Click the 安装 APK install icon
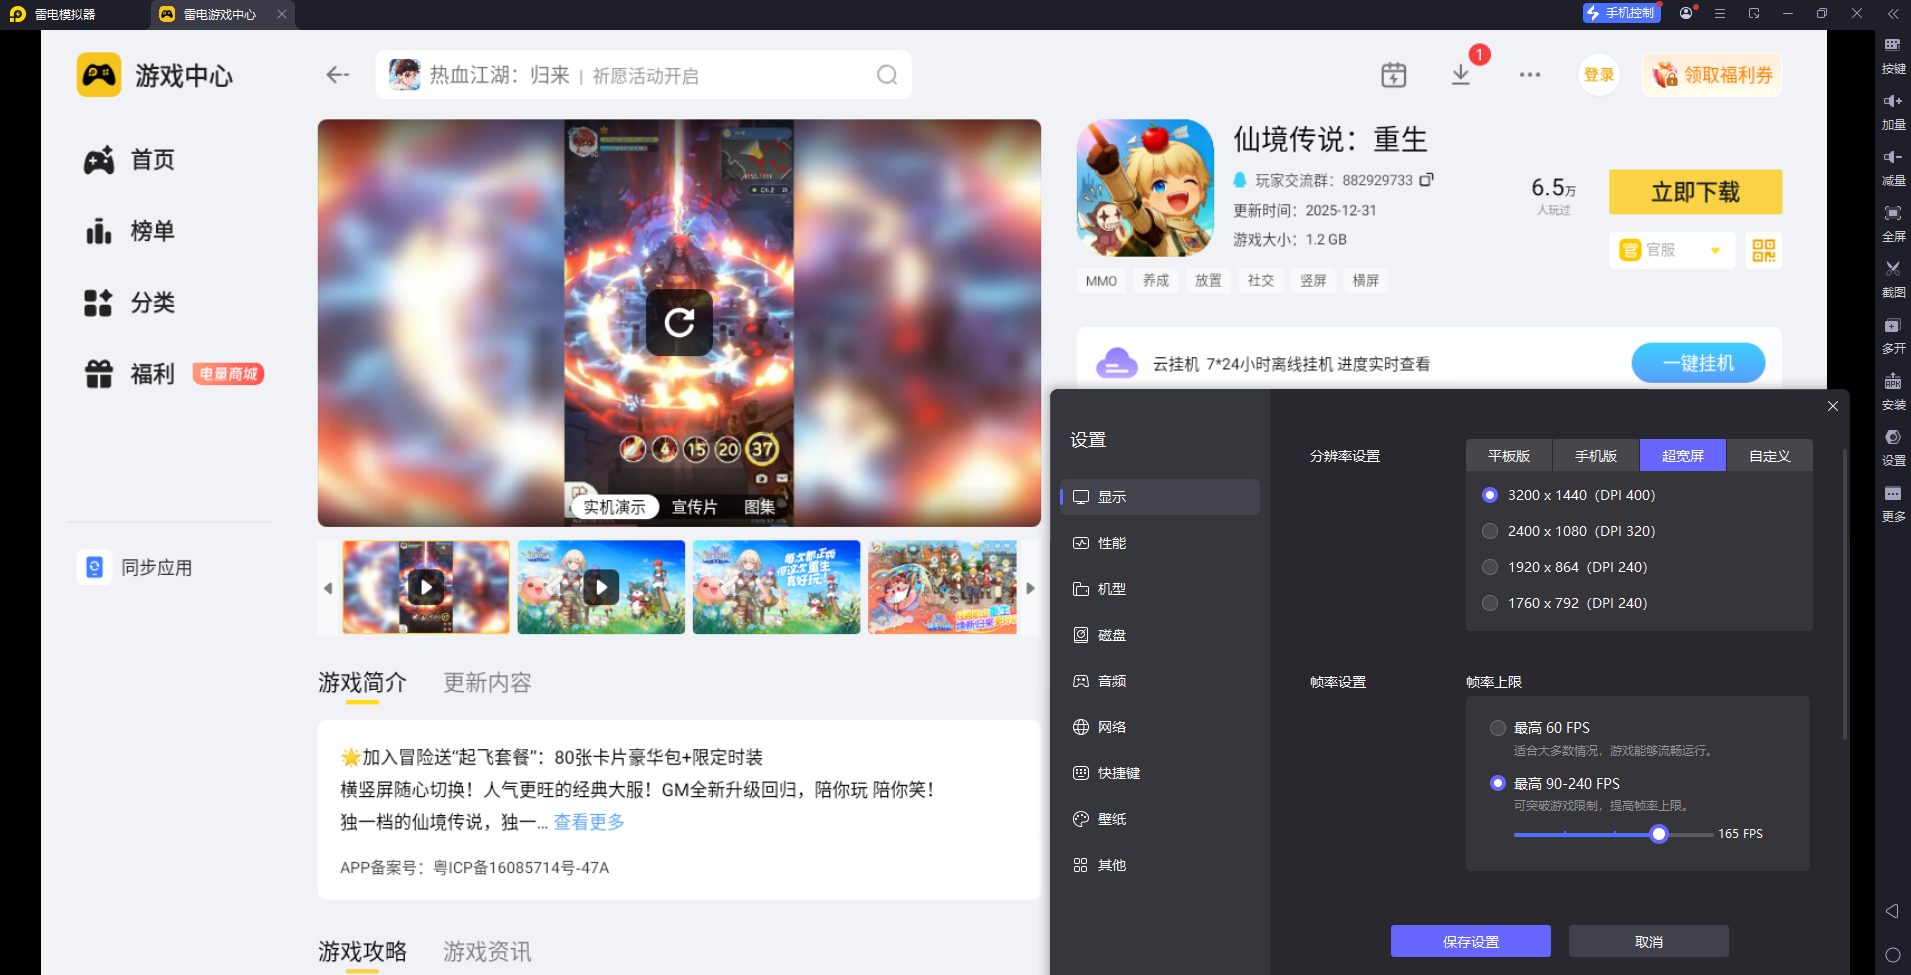The width and height of the screenshot is (1911, 975). 1893,381
